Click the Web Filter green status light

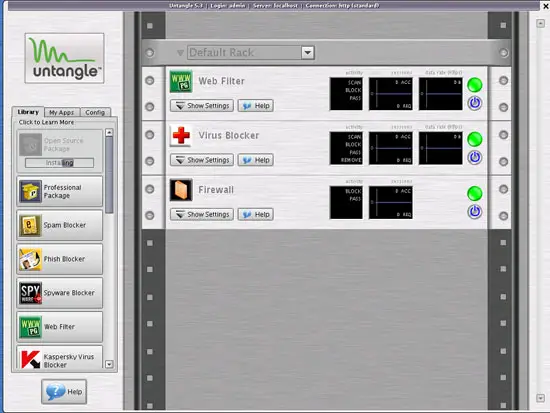[x=475, y=85]
